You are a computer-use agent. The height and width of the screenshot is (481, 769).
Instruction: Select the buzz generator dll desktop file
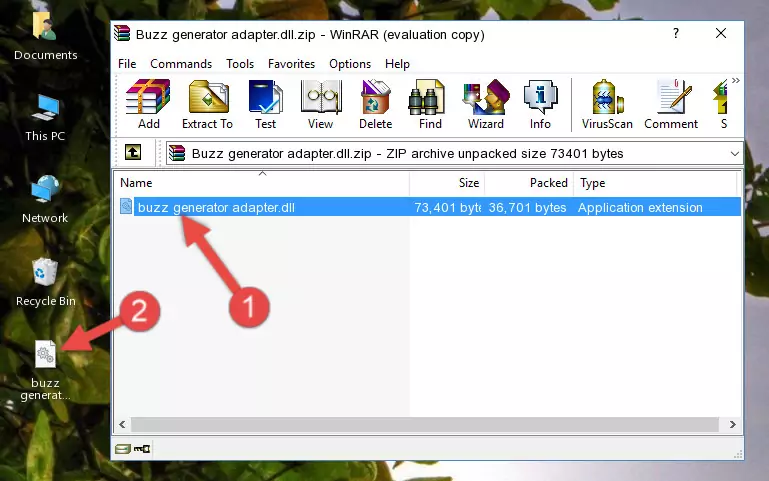point(45,371)
